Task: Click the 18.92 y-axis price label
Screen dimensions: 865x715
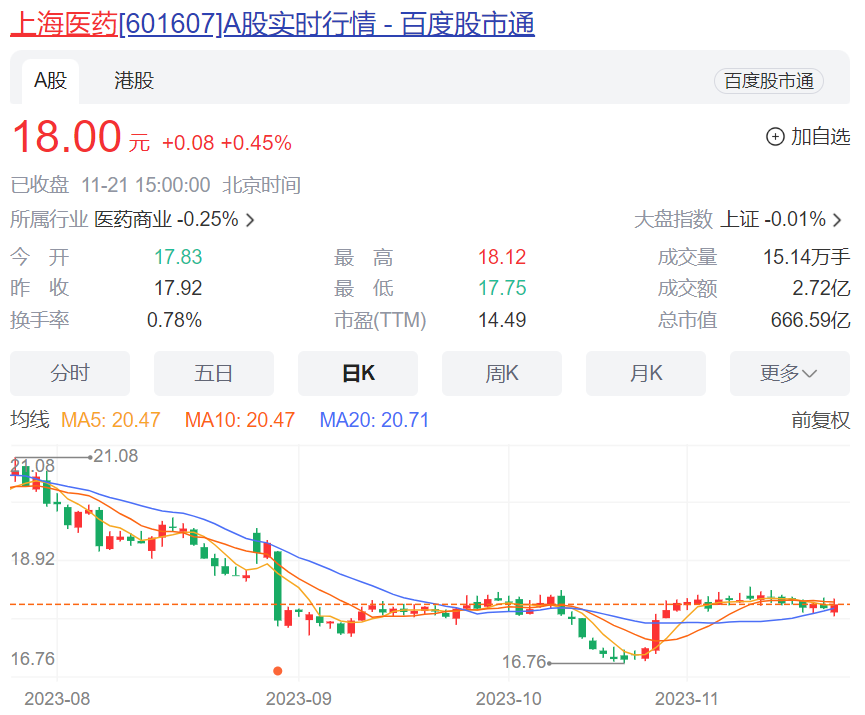Action: coord(33,559)
